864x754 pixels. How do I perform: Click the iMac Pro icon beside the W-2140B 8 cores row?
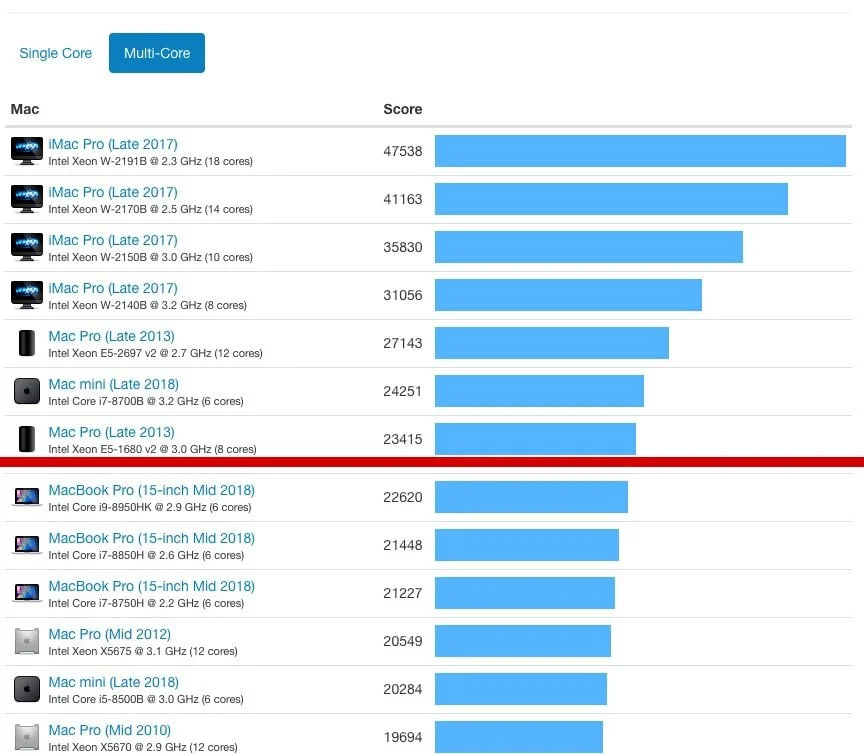click(27, 295)
